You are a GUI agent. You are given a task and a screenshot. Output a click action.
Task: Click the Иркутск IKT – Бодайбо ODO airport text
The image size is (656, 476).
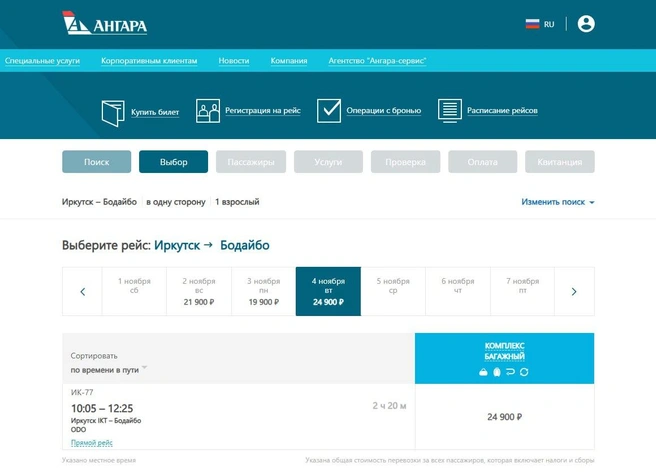tap(106, 425)
